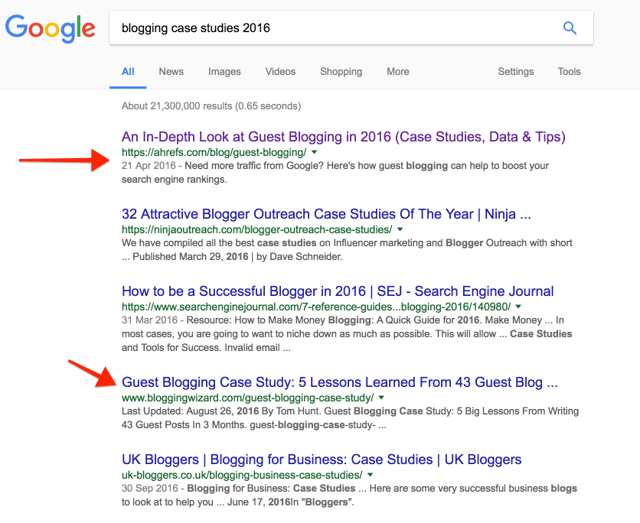Screen dimensions: 640x523
Task: Expand dropdown arrow beside uk-bloggers.co.uk URL
Action: pyautogui.click(x=370, y=475)
